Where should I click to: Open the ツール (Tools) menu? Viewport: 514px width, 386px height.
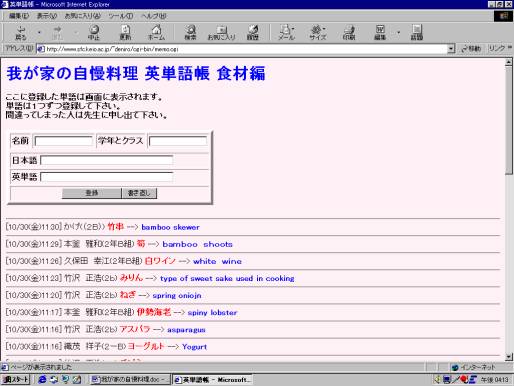coord(121,16)
